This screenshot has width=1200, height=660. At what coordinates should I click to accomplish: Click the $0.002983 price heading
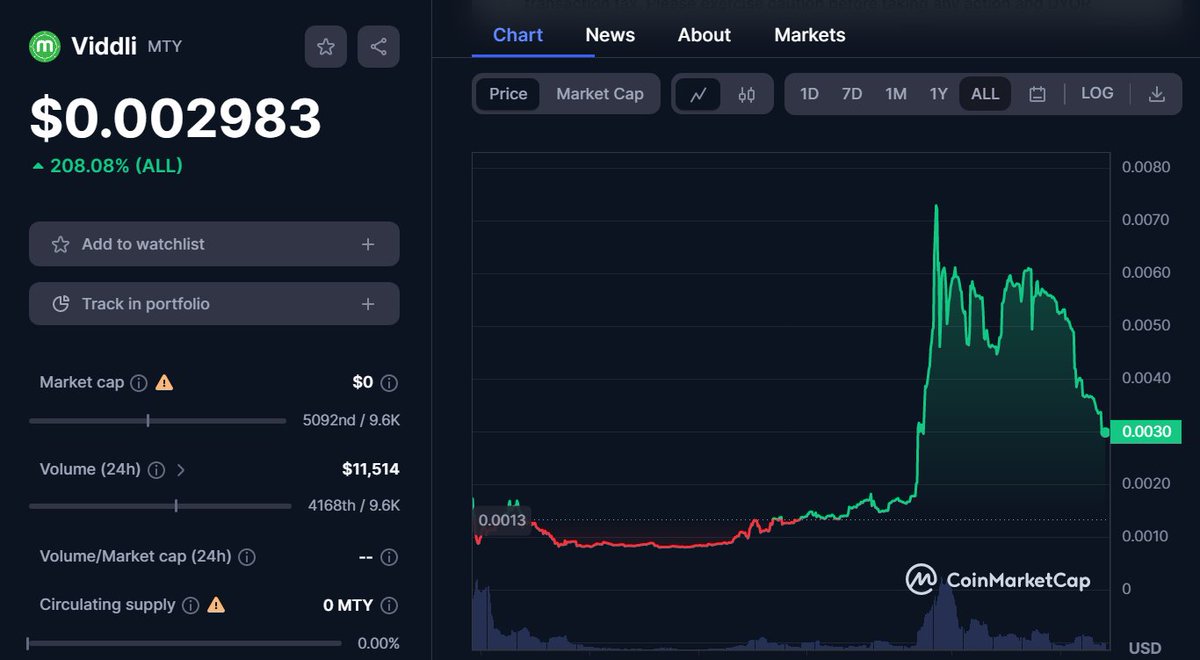[176, 118]
